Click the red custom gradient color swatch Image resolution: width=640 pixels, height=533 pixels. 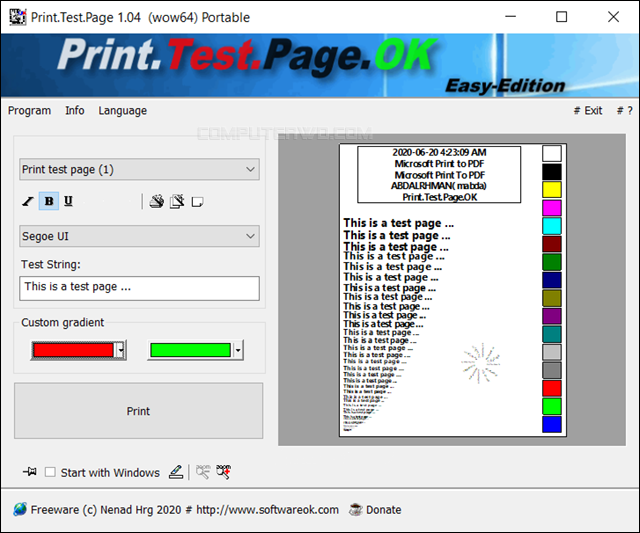73,350
